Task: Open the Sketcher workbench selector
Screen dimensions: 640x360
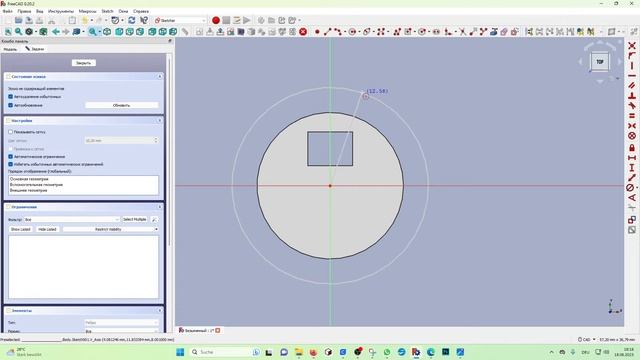Action: click(x=180, y=20)
